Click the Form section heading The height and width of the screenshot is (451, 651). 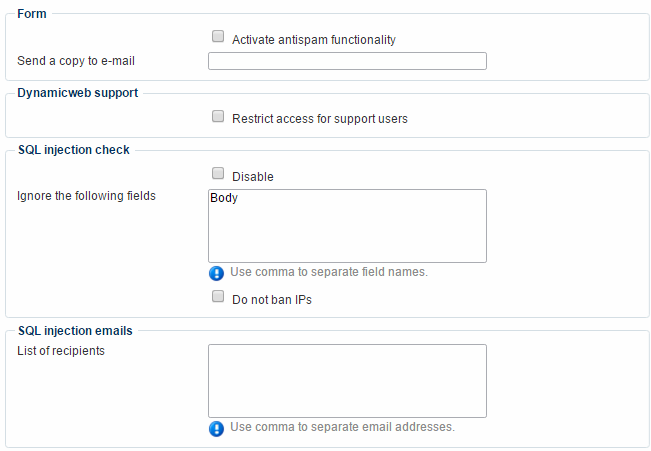pos(32,14)
